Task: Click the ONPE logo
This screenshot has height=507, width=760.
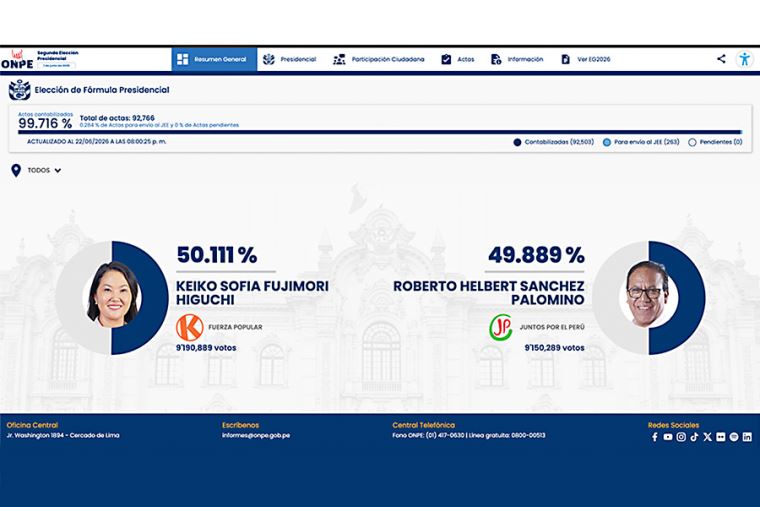Action: pos(17,59)
